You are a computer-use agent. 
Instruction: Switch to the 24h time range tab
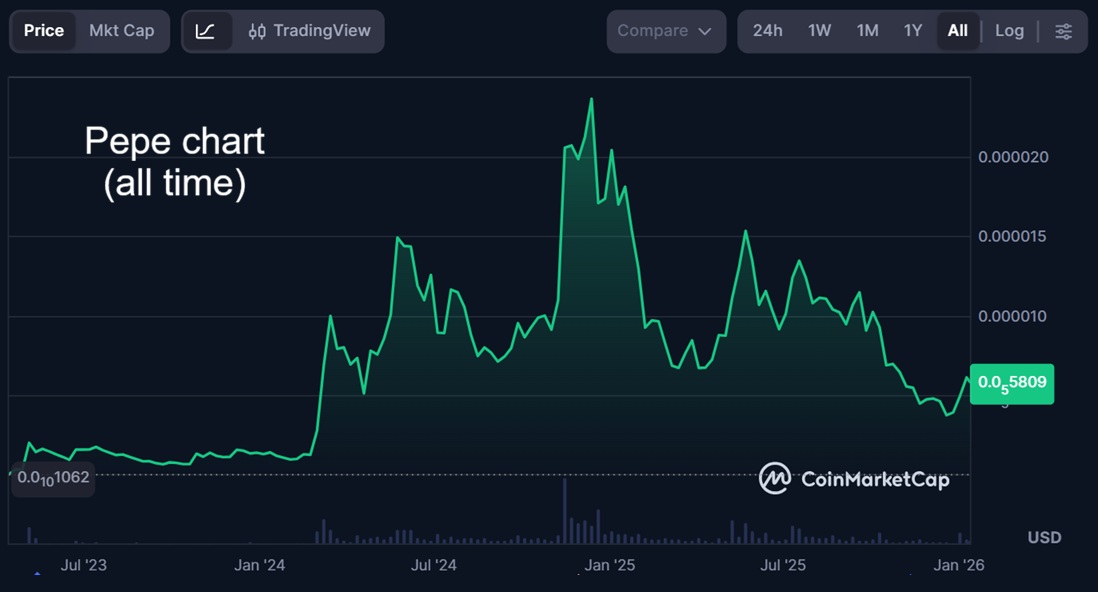pyautogui.click(x=768, y=31)
